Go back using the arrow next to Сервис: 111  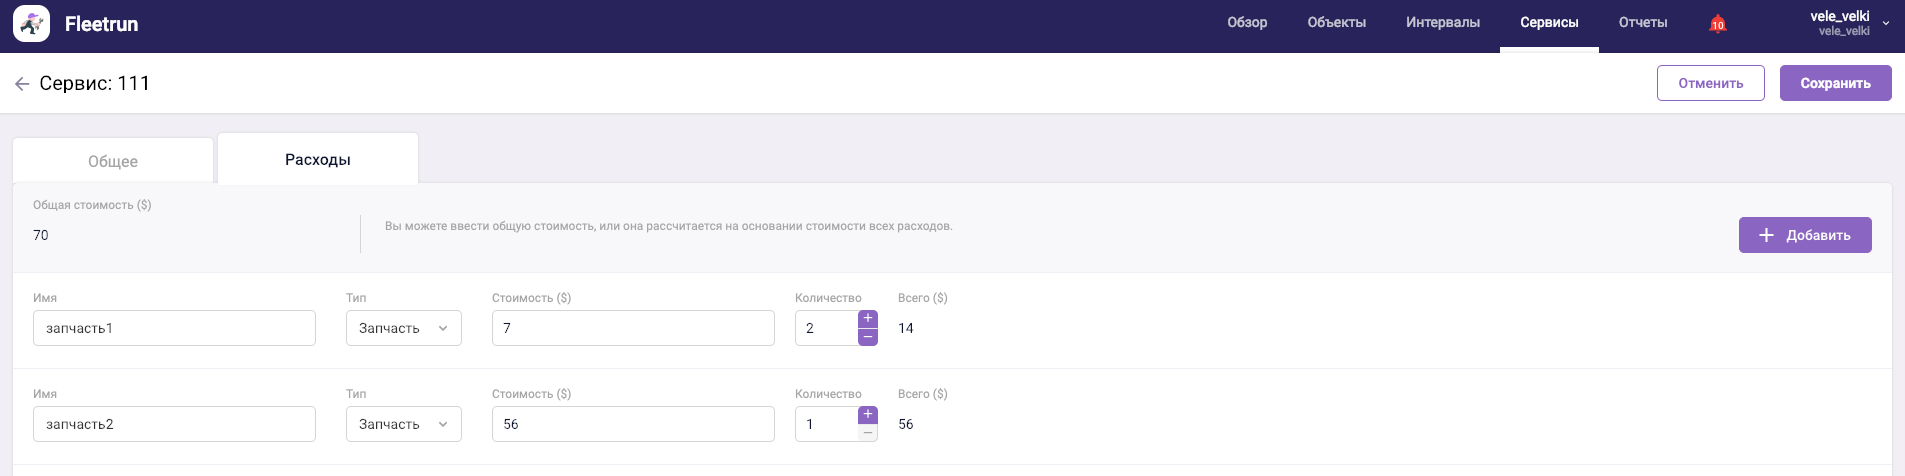pos(22,84)
